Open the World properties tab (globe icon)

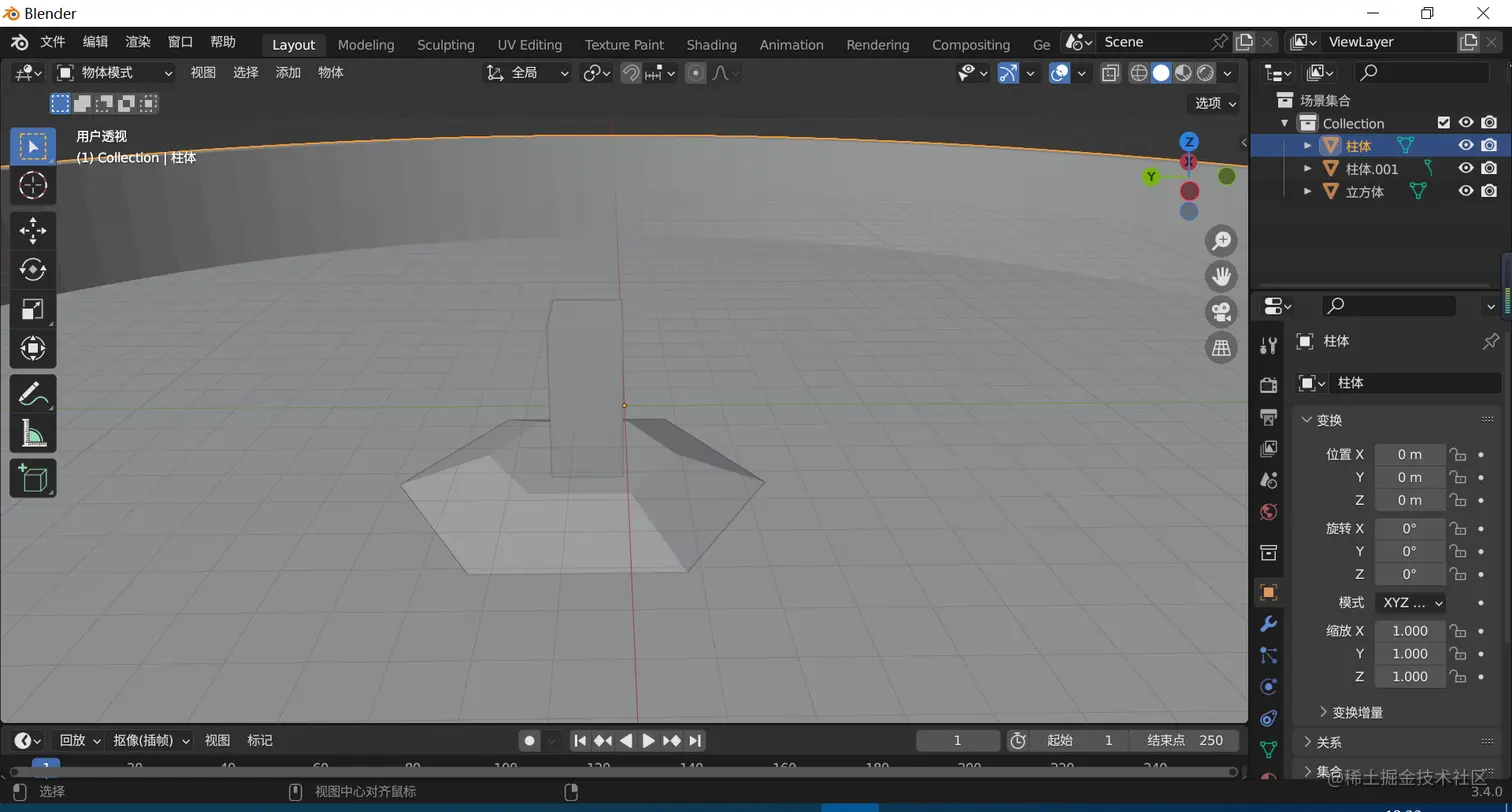(1269, 512)
